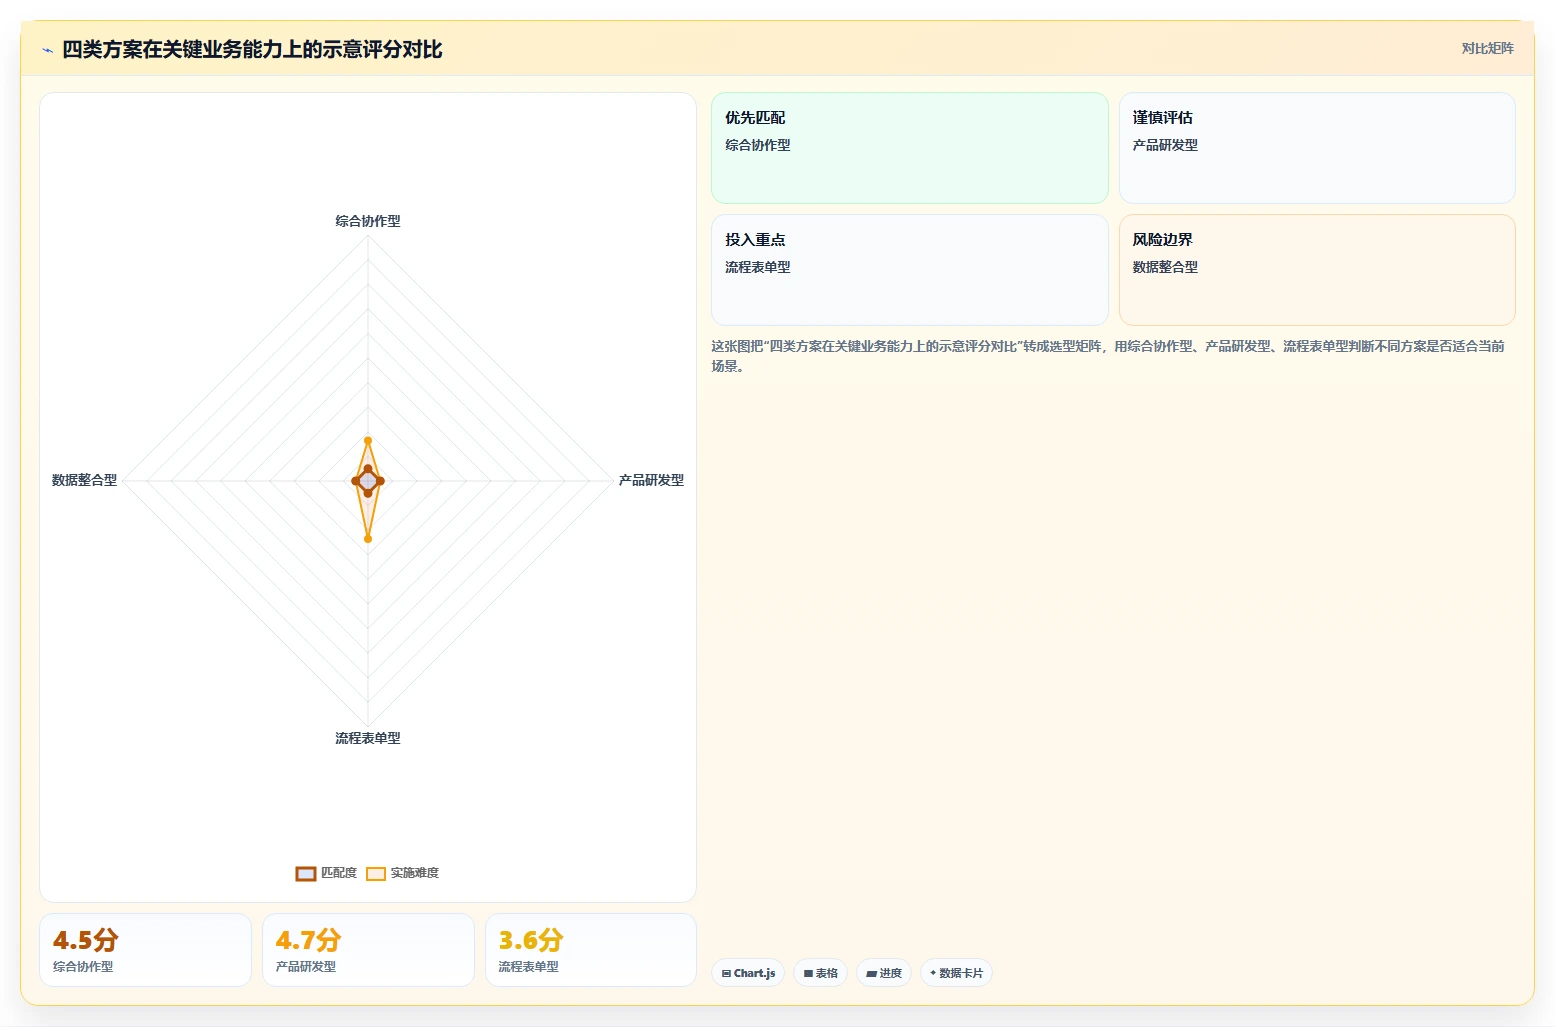Click 流程表单型 text in 投入重点 card
This screenshot has height=1027, width=1555.
pyautogui.click(x=758, y=267)
